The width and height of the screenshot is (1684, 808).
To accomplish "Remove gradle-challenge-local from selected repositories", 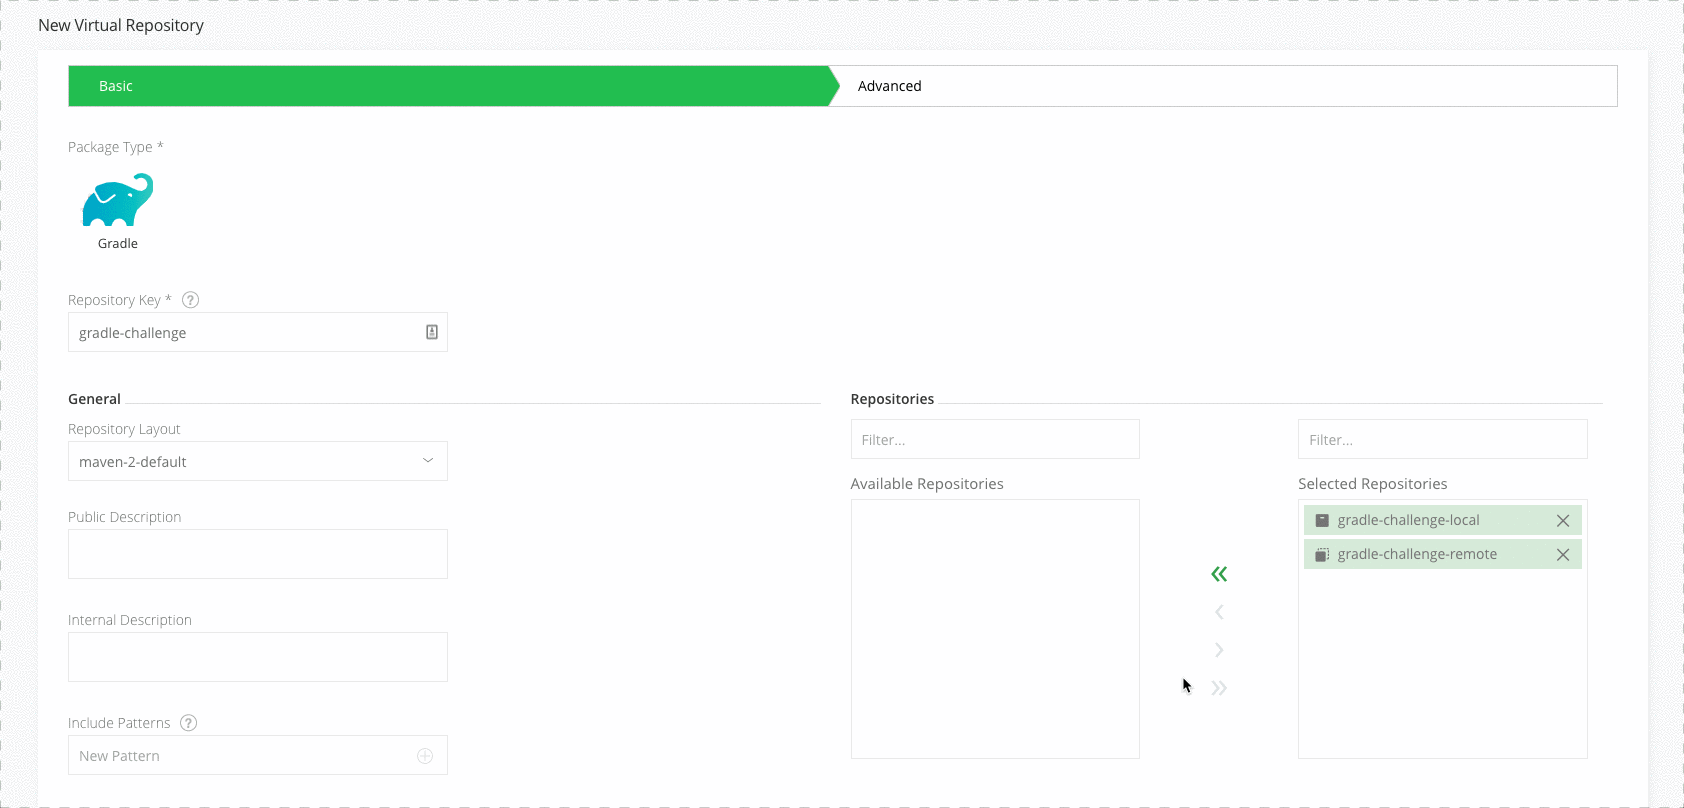I will 1562,521.
